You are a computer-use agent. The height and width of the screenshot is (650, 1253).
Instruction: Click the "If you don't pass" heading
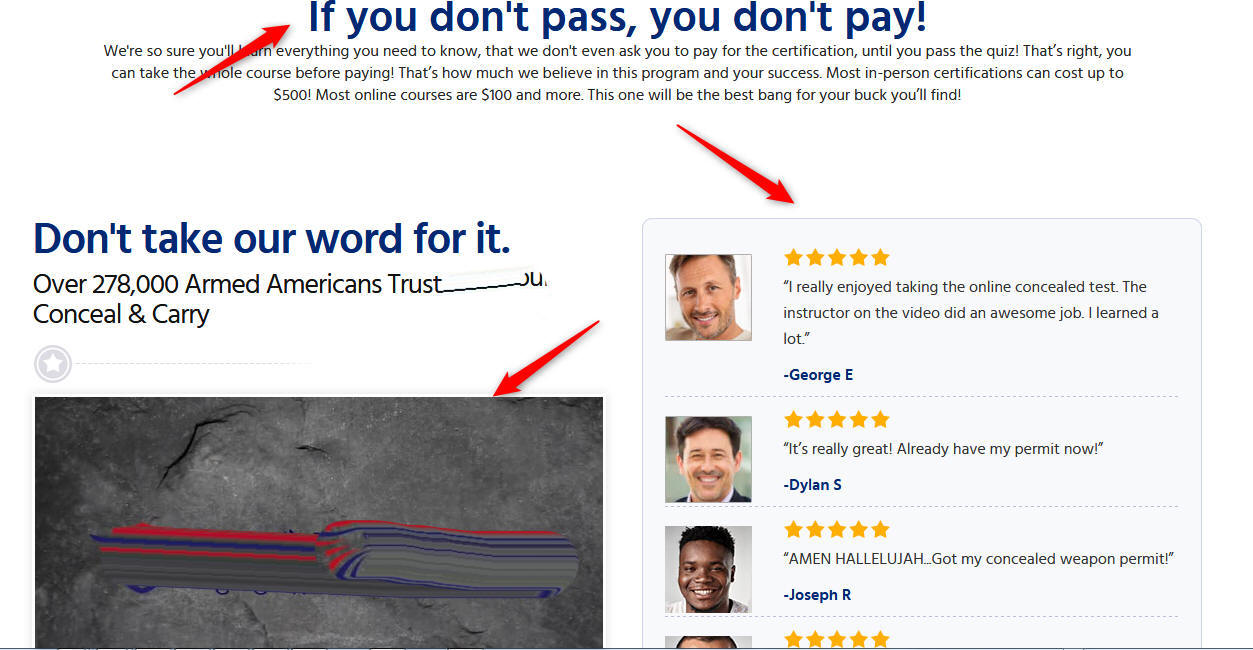[617, 18]
